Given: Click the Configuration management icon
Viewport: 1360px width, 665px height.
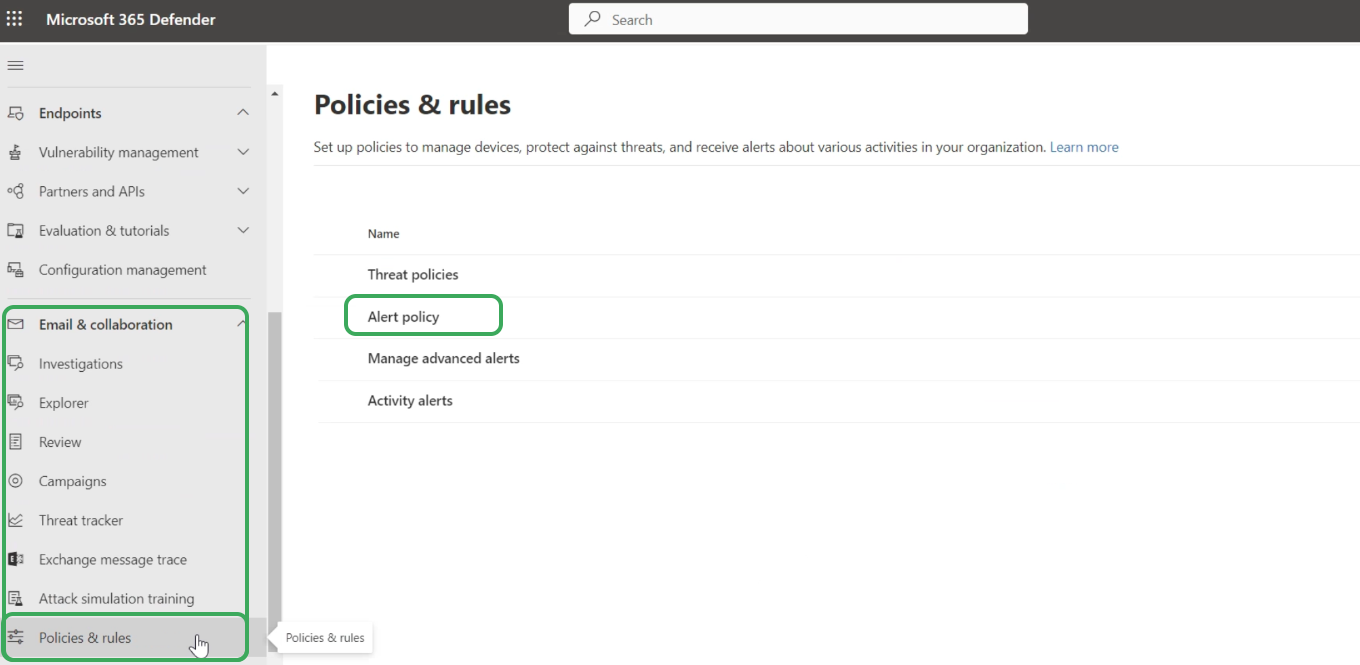Looking at the screenshot, I should [15, 270].
